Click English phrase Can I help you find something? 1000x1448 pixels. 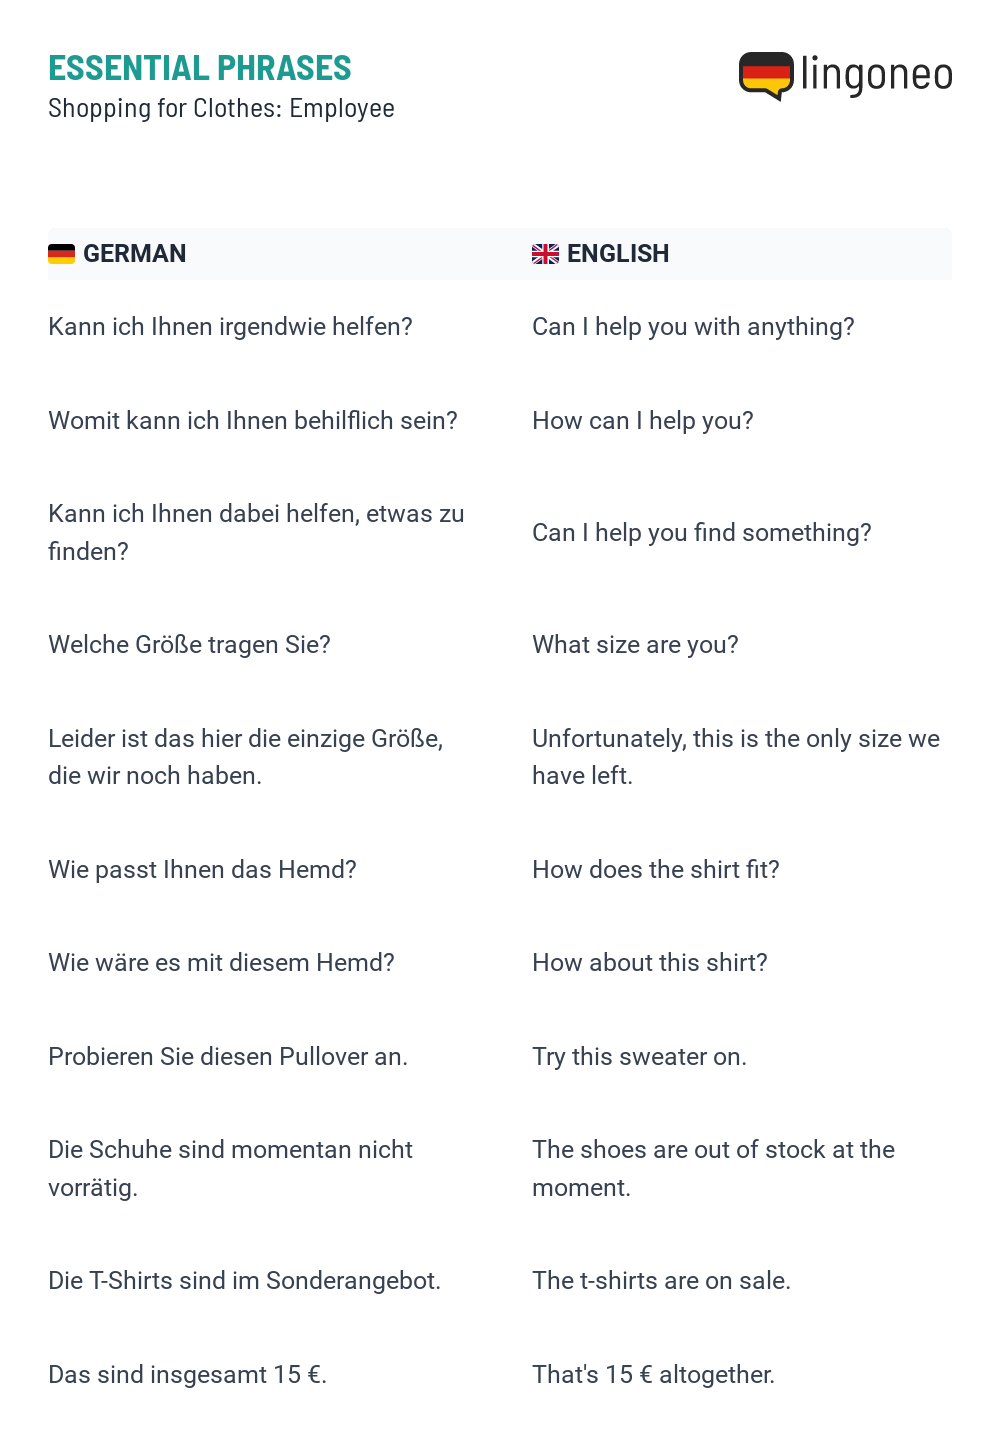point(702,533)
